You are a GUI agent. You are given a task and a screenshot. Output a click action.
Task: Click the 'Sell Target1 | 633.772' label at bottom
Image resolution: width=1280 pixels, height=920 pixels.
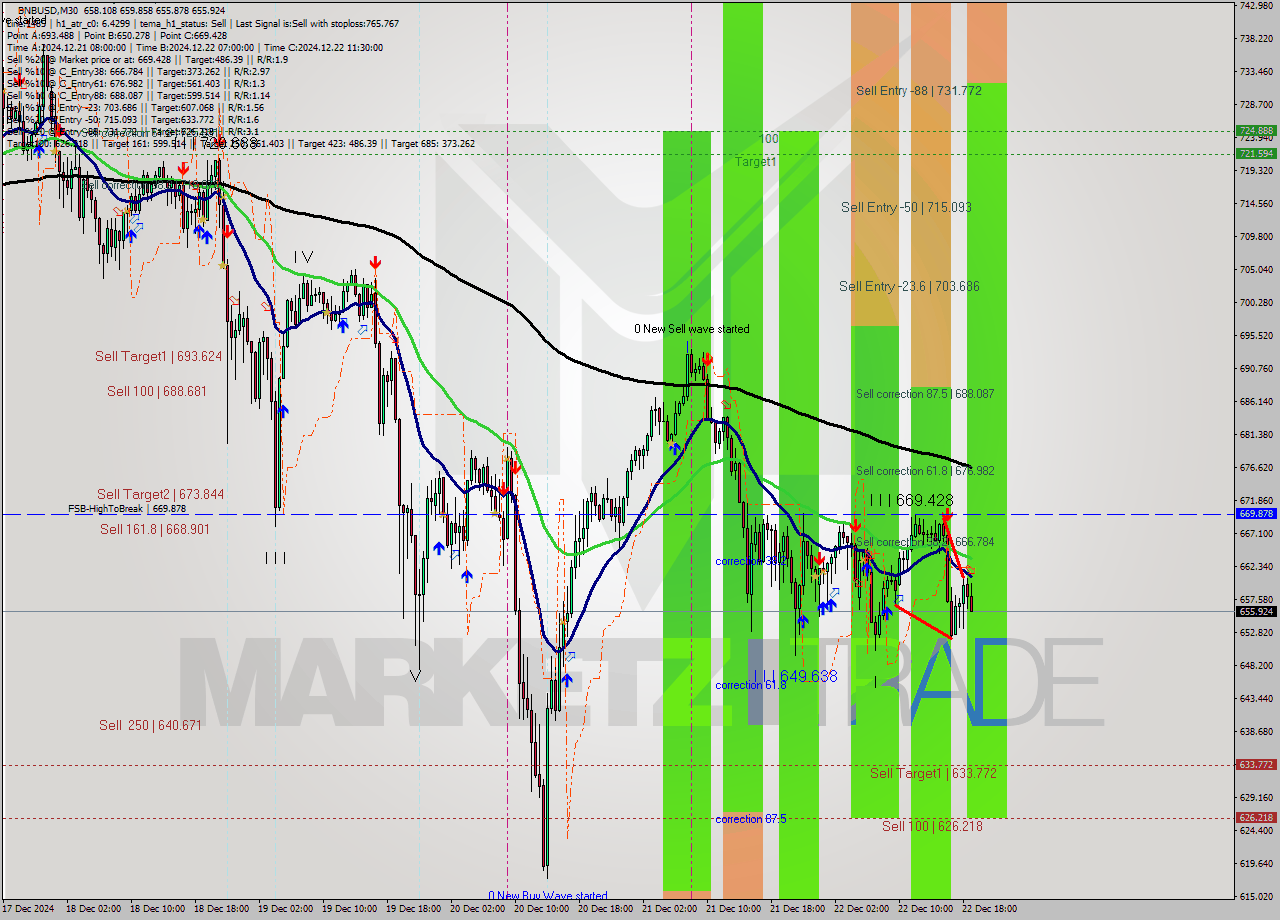(x=933, y=773)
